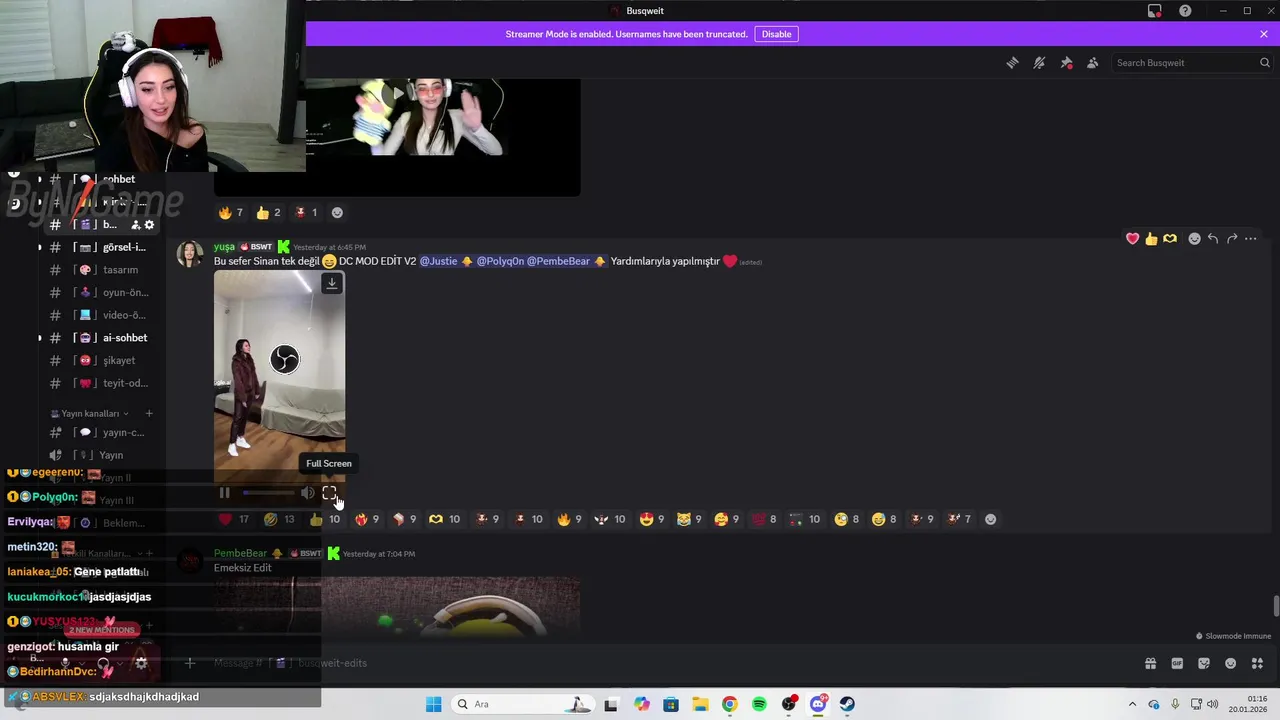Open sticker picker in message bar
Viewport: 1280px width, 720px height.
point(1204,663)
